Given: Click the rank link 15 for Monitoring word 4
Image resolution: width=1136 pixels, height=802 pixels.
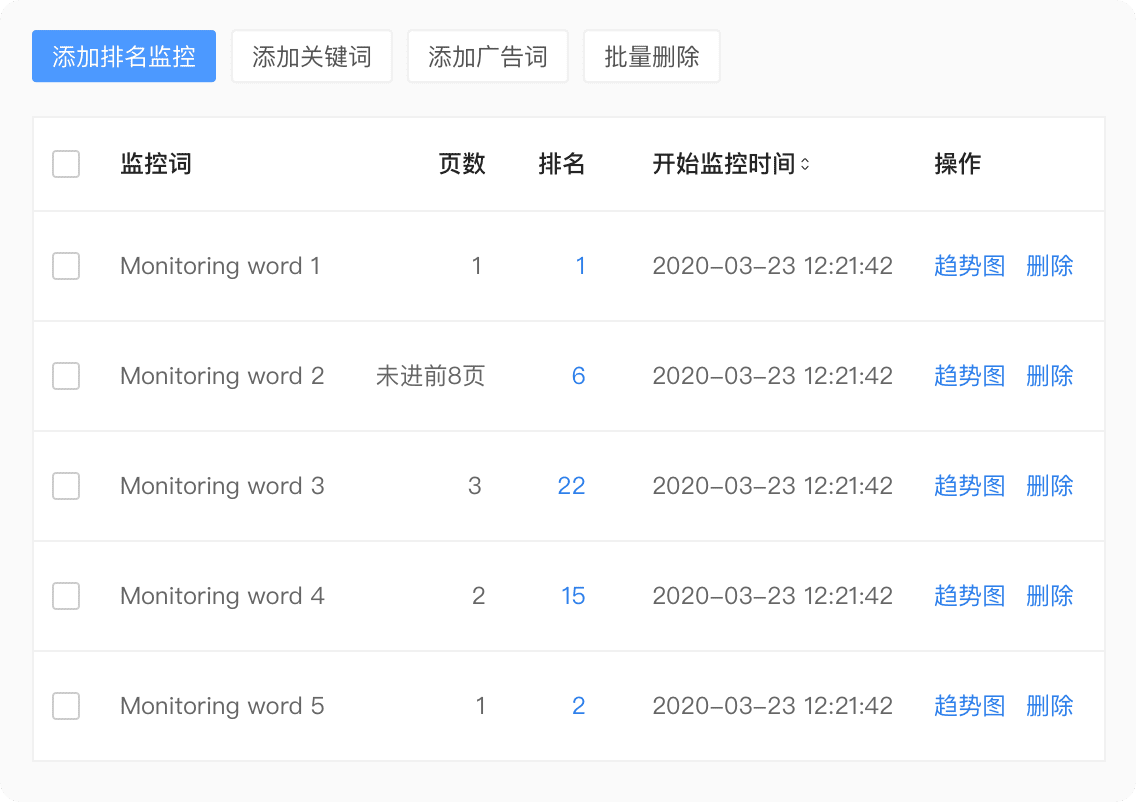Looking at the screenshot, I should click(x=573, y=596).
